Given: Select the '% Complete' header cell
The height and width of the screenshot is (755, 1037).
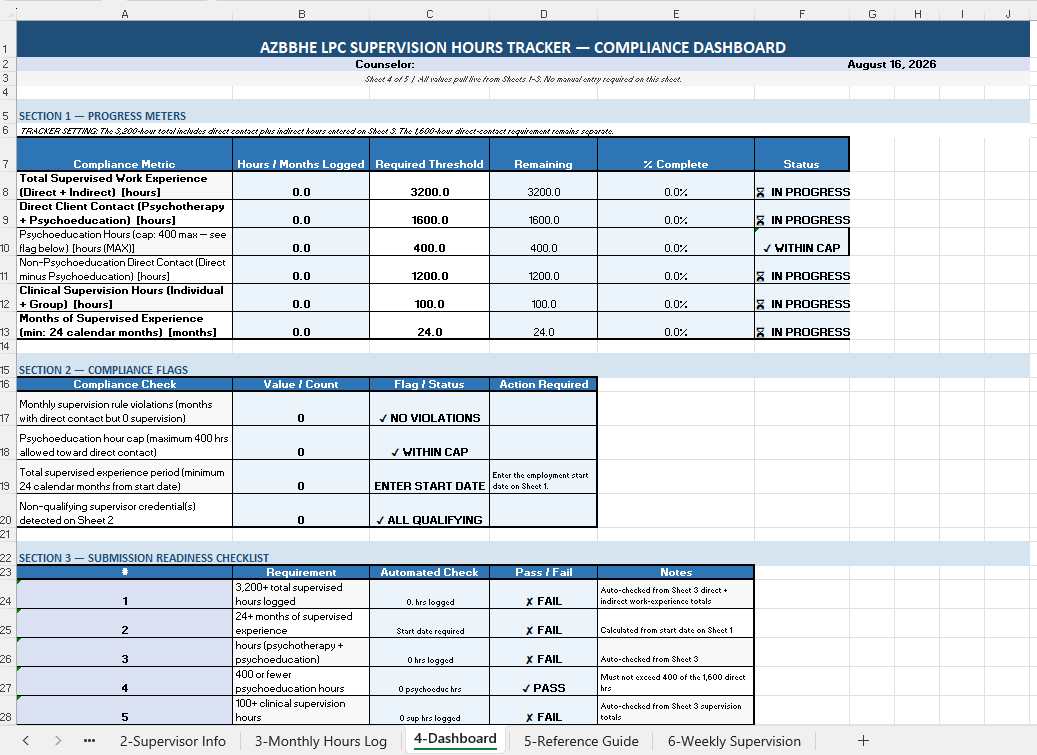Looking at the screenshot, I should pyautogui.click(x=676, y=154).
